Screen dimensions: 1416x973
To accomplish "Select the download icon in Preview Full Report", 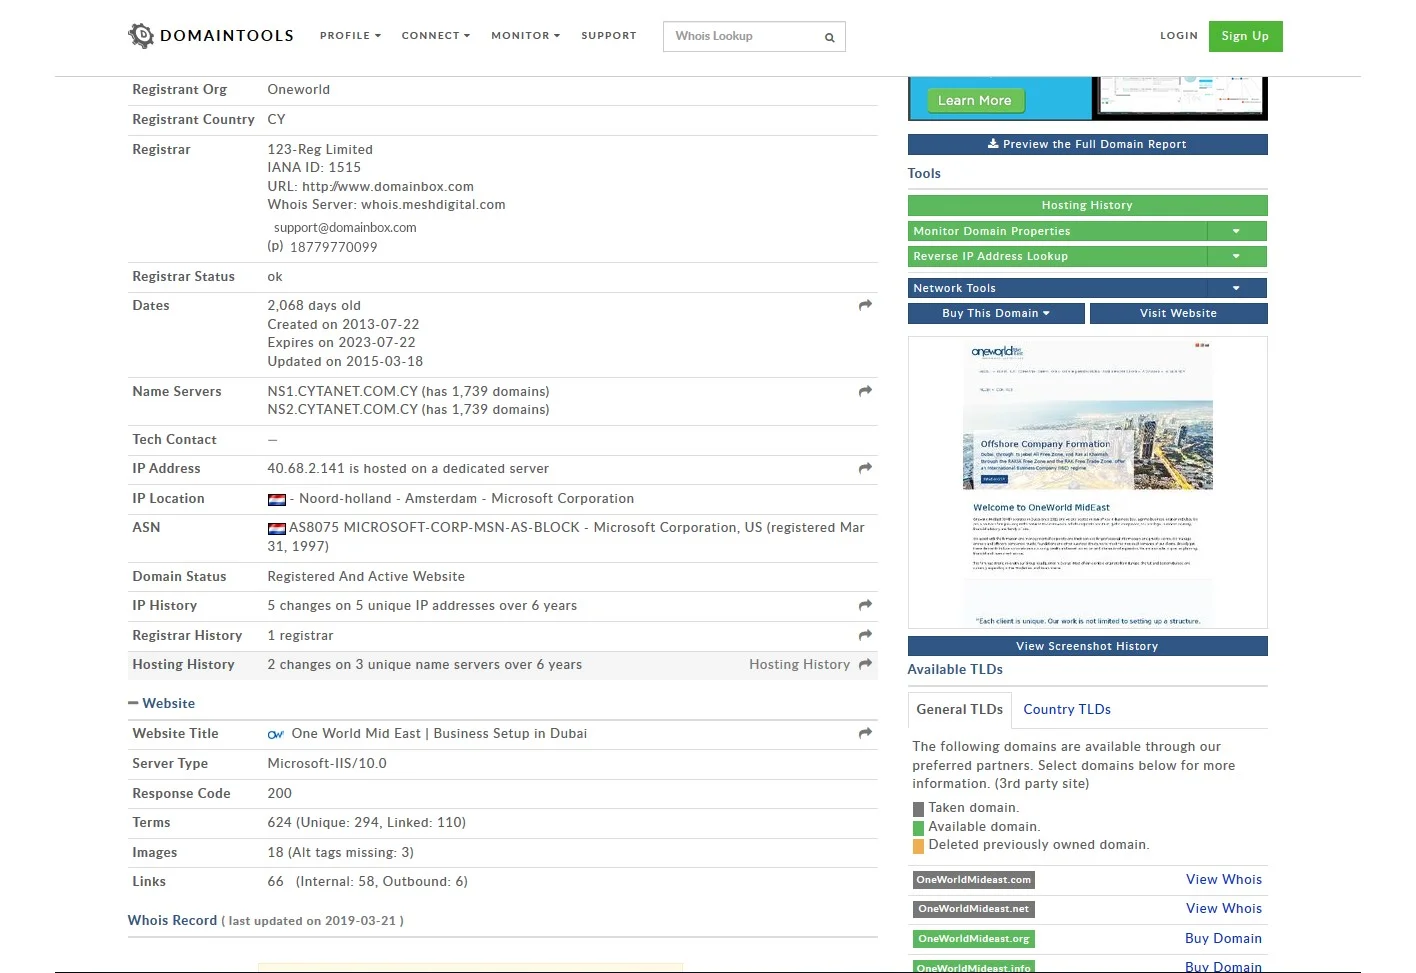I will point(993,144).
